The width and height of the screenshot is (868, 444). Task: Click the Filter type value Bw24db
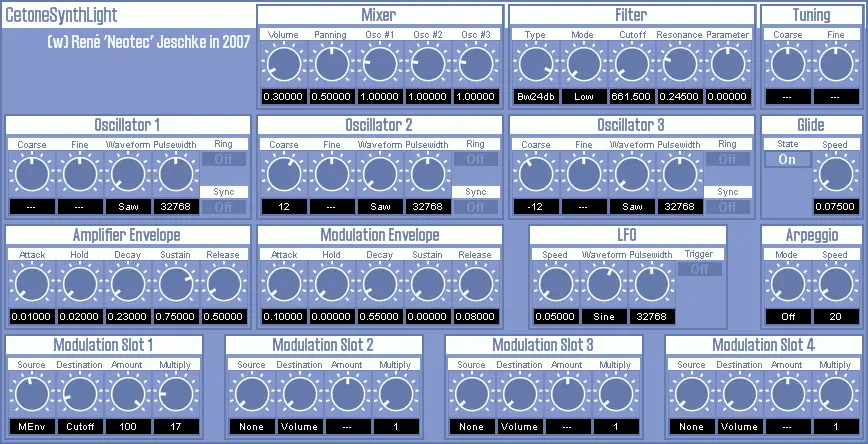535,96
